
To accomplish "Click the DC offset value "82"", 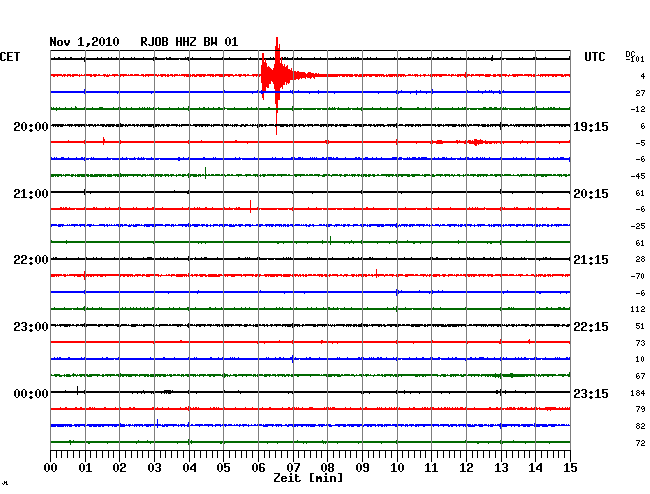I will pos(640,426).
